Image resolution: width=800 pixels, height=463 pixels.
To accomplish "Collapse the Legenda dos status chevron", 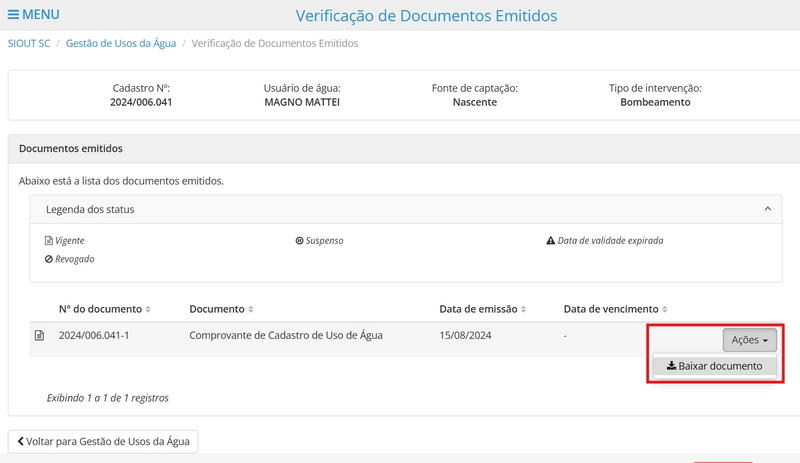I will point(767,209).
